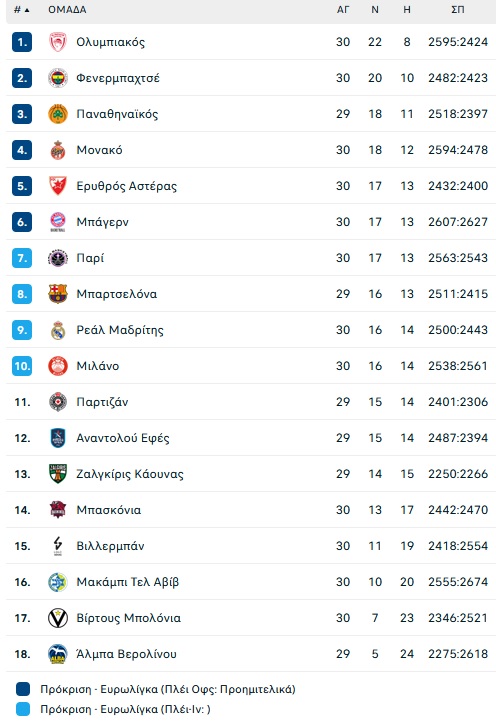Click the Barcelona club crest
The image size is (496, 726).
(58, 294)
